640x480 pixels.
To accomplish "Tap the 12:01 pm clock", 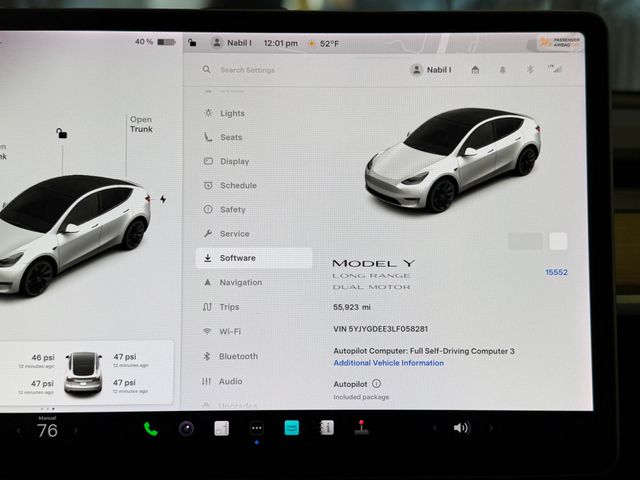I will click(280, 43).
